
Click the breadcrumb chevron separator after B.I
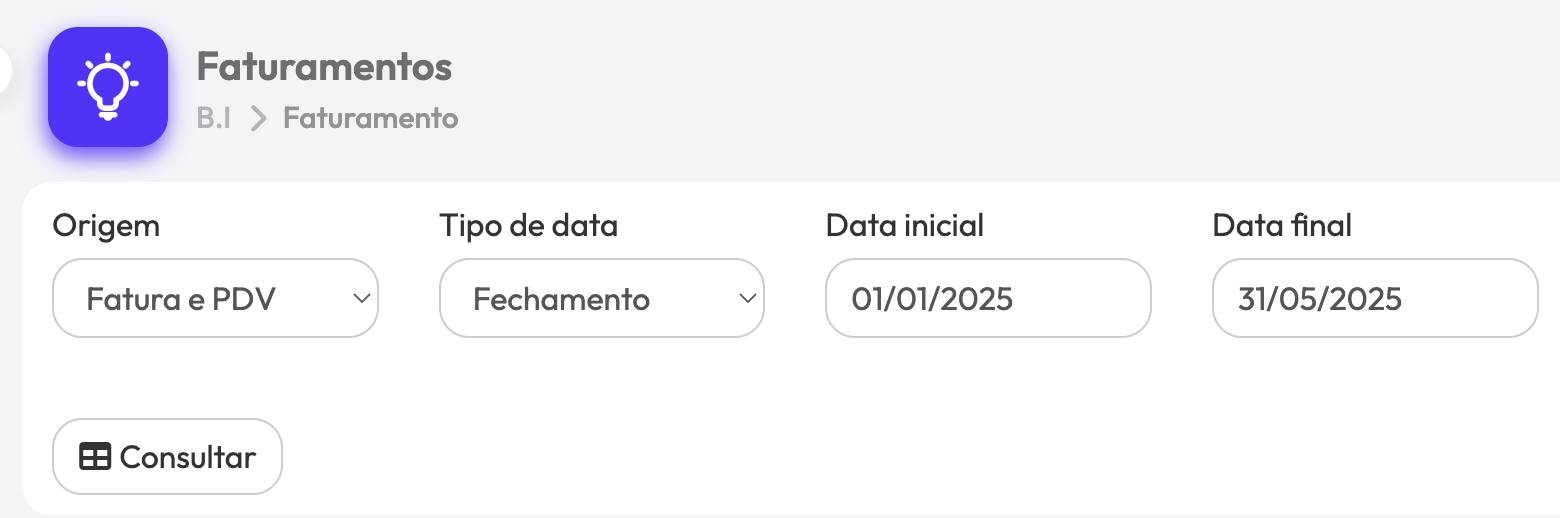(x=258, y=119)
